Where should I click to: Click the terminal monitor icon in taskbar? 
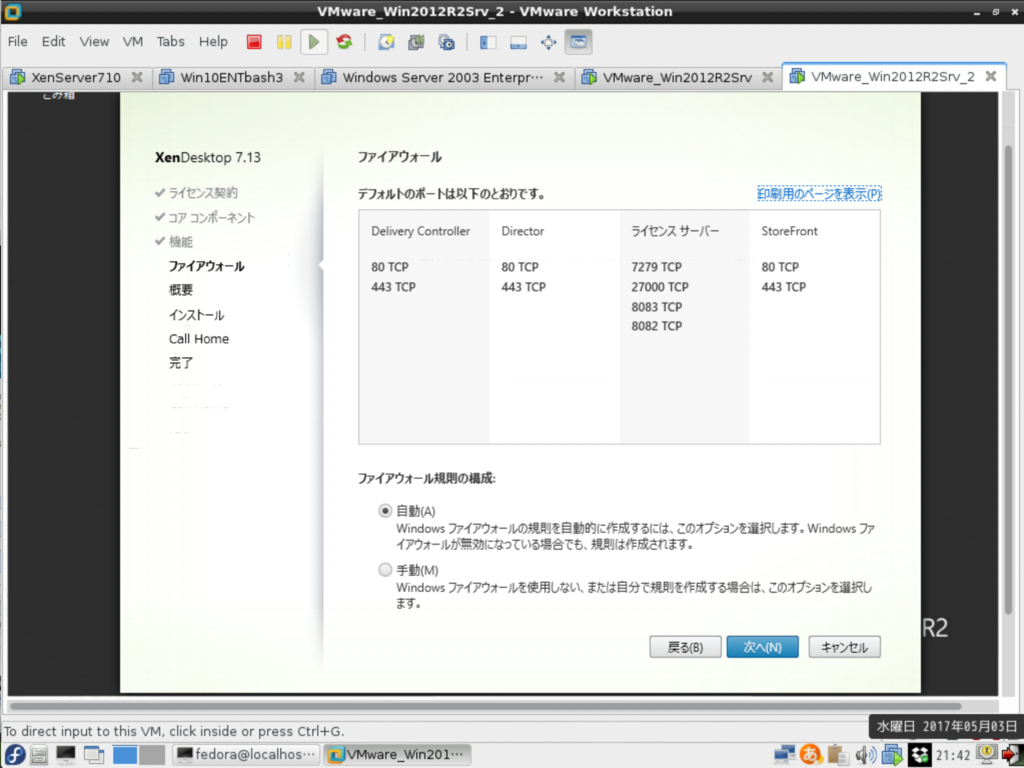pyautogui.click(x=65, y=755)
